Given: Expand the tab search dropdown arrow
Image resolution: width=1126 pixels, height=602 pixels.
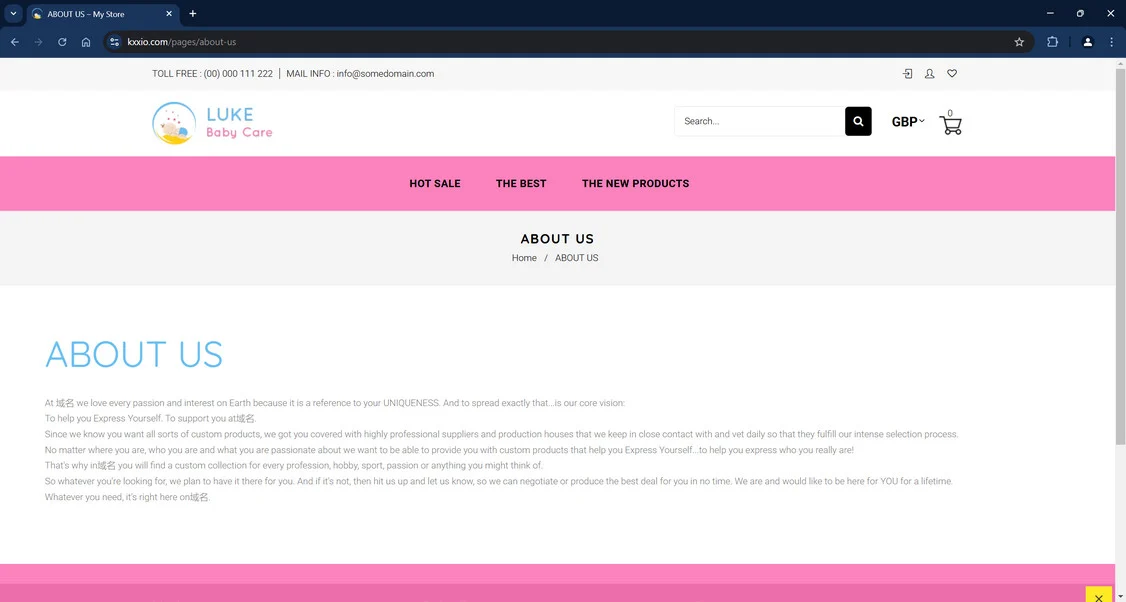Looking at the screenshot, I should (x=13, y=14).
